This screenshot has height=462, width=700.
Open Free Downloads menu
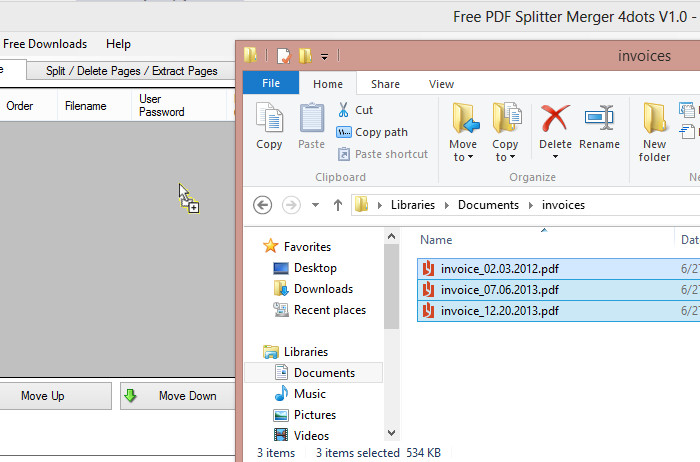click(x=45, y=44)
